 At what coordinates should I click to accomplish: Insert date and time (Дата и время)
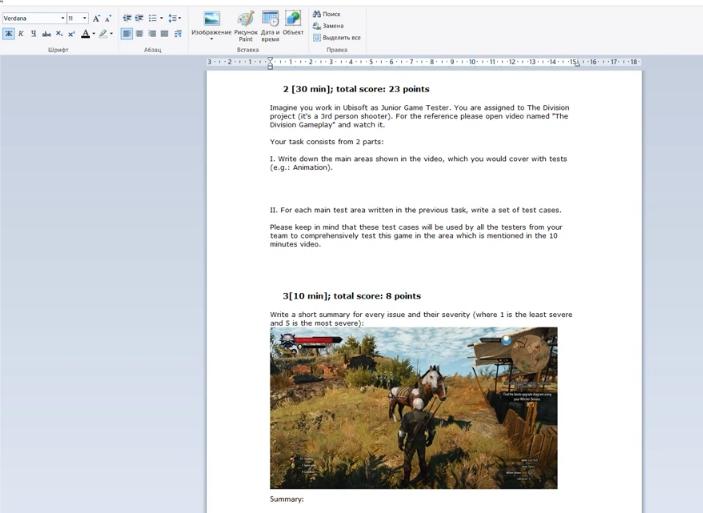pos(270,24)
